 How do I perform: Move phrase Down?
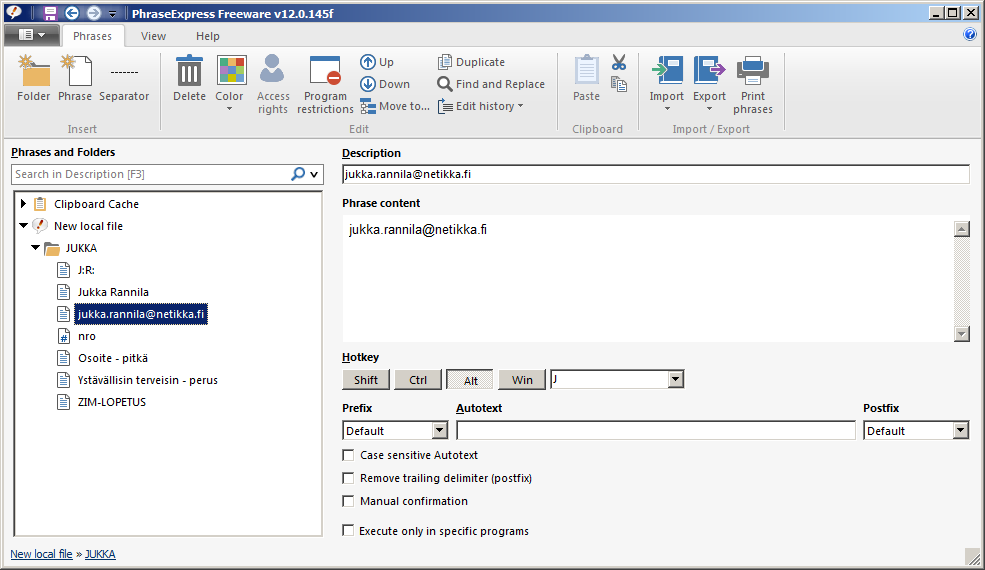coord(384,84)
